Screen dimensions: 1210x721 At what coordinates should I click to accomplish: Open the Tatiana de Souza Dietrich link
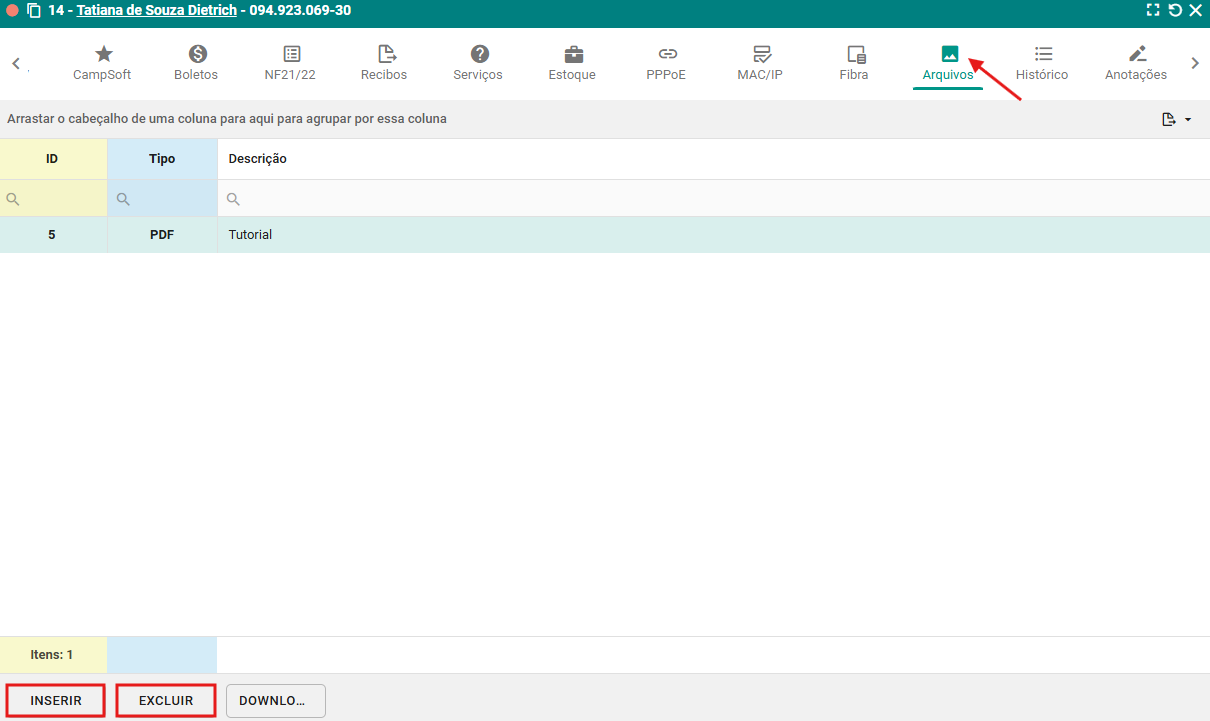pyautogui.click(x=157, y=11)
